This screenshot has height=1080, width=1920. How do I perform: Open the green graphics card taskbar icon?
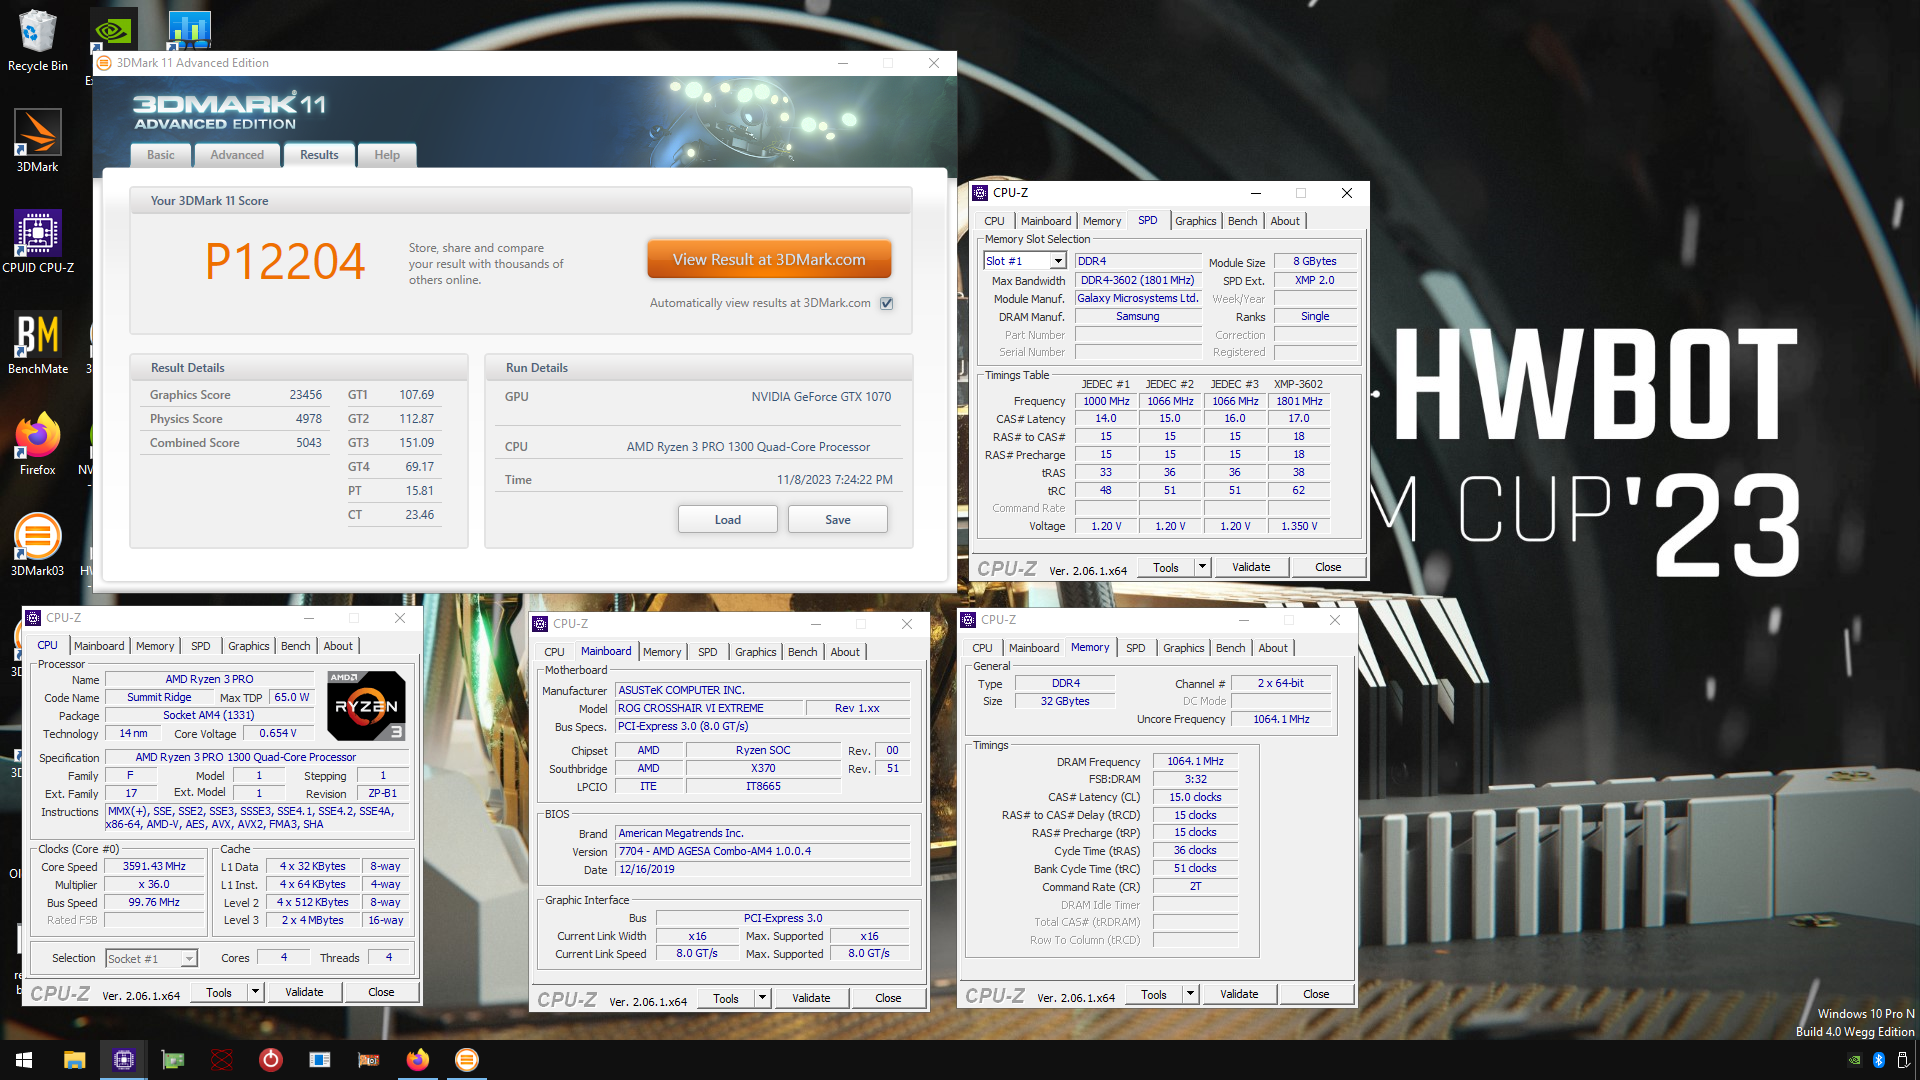(173, 1060)
